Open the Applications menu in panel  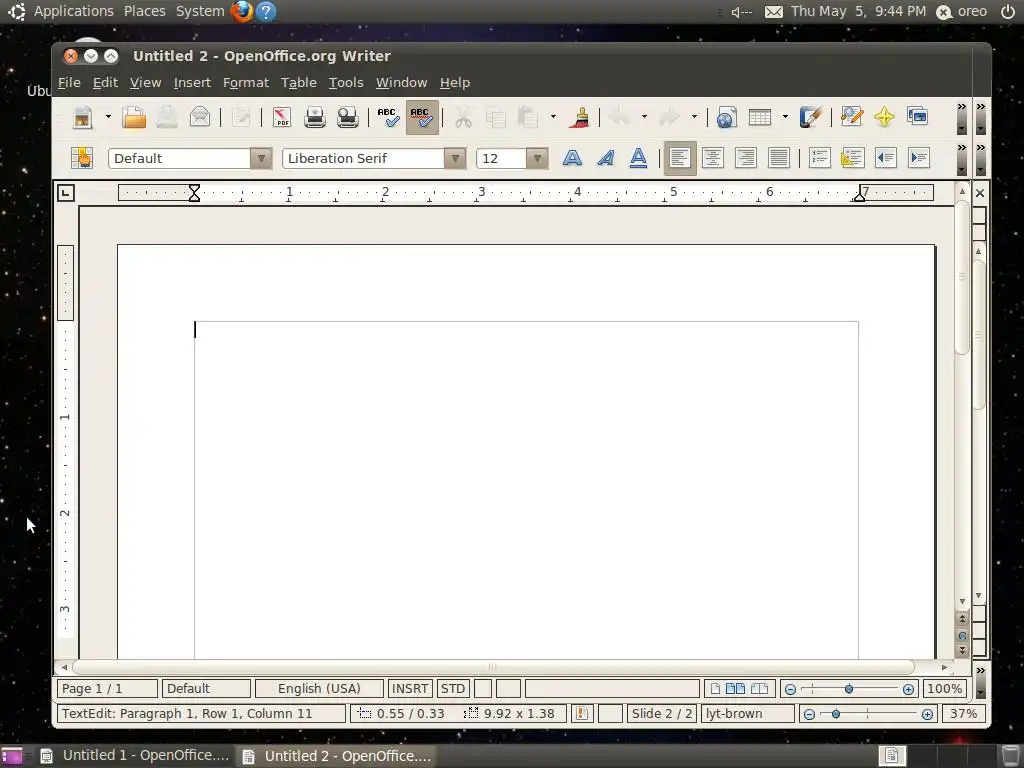click(74, 11)
